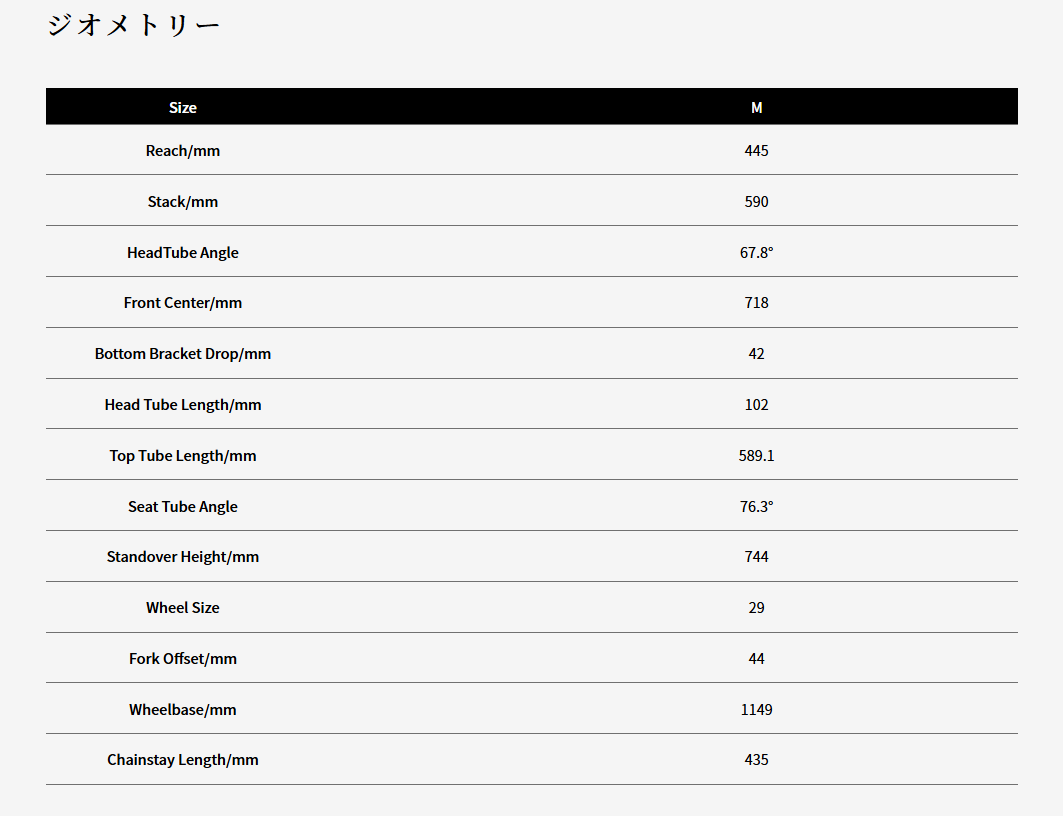Select the Head Tube Length value 102

coord(757,405)
